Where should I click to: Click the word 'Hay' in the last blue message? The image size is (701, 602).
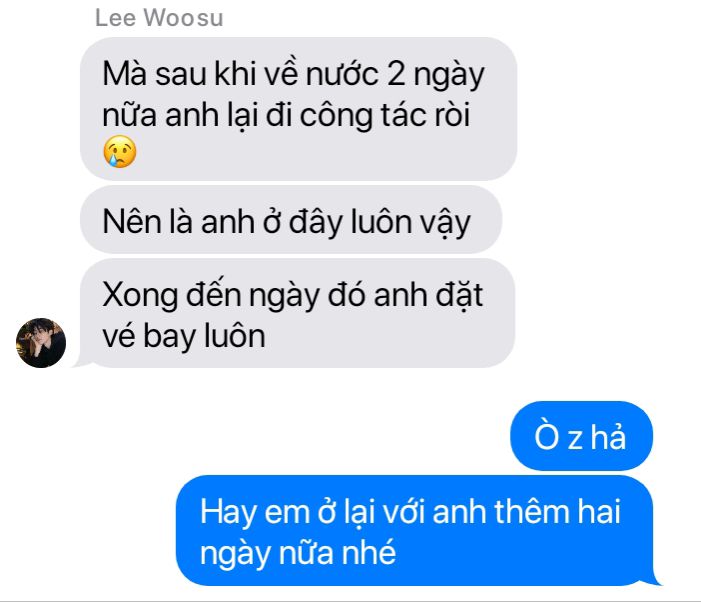click(x=228, y=513)
